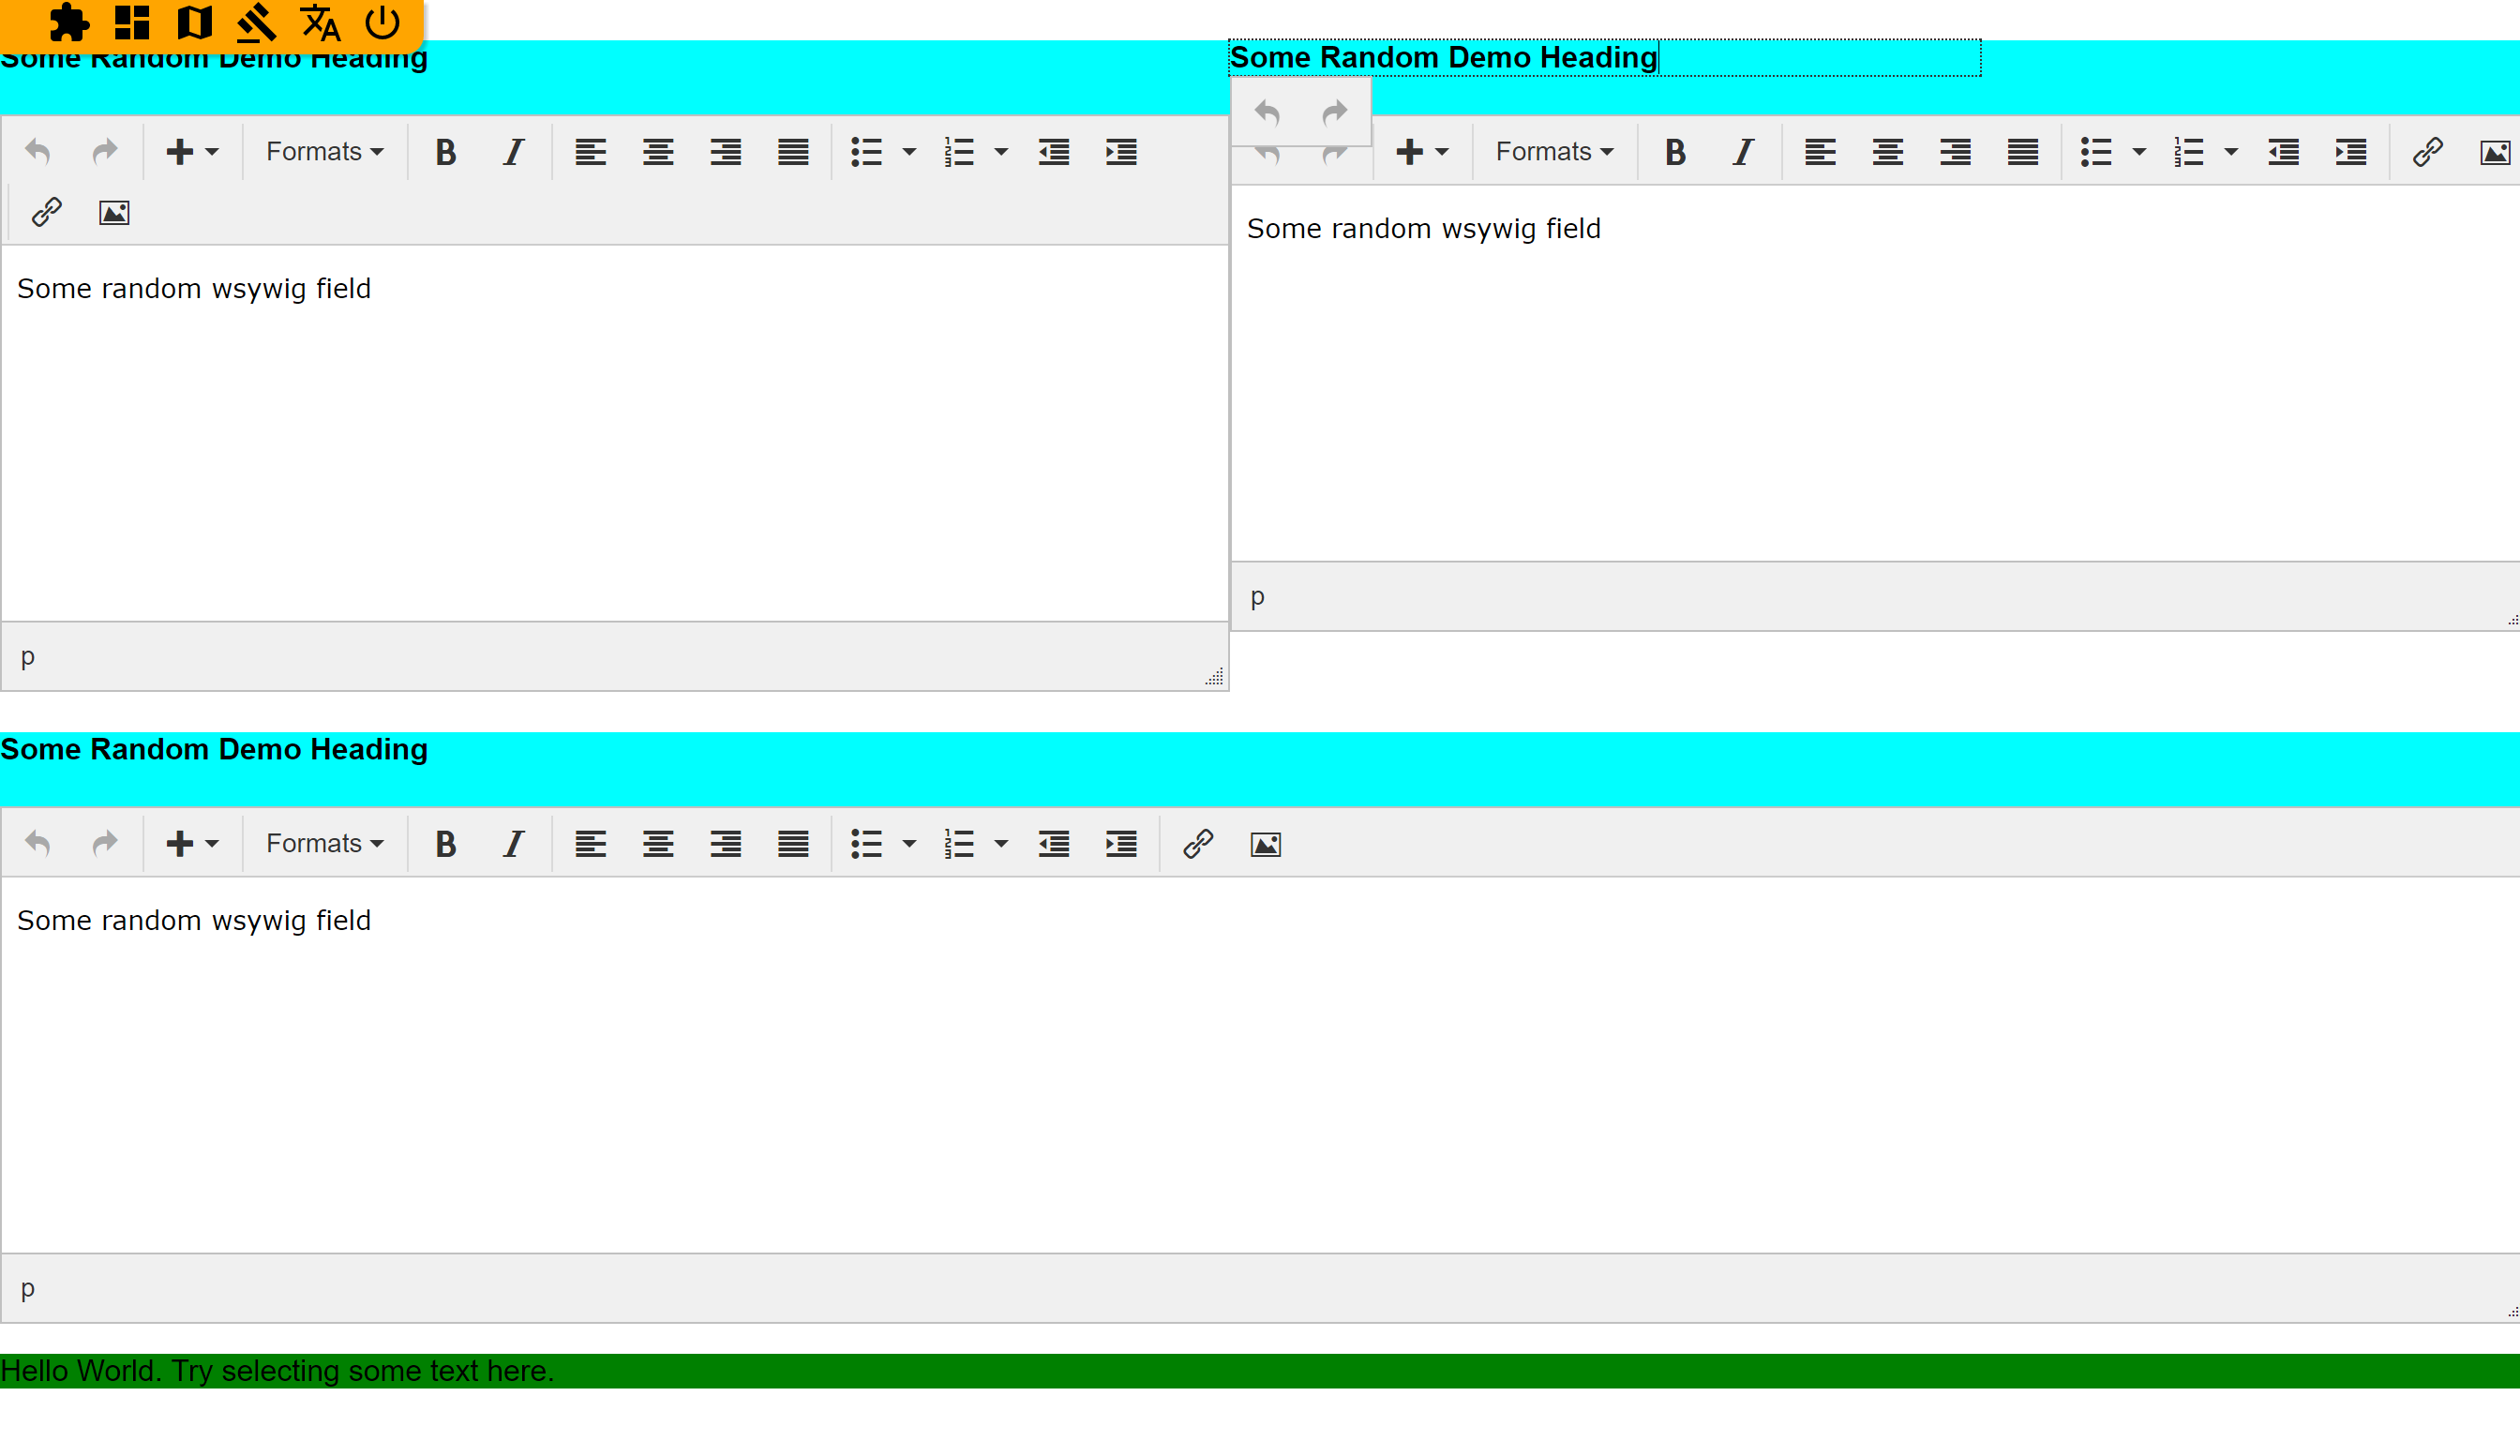Click the power icon in orange toolbar

(382, 22)
